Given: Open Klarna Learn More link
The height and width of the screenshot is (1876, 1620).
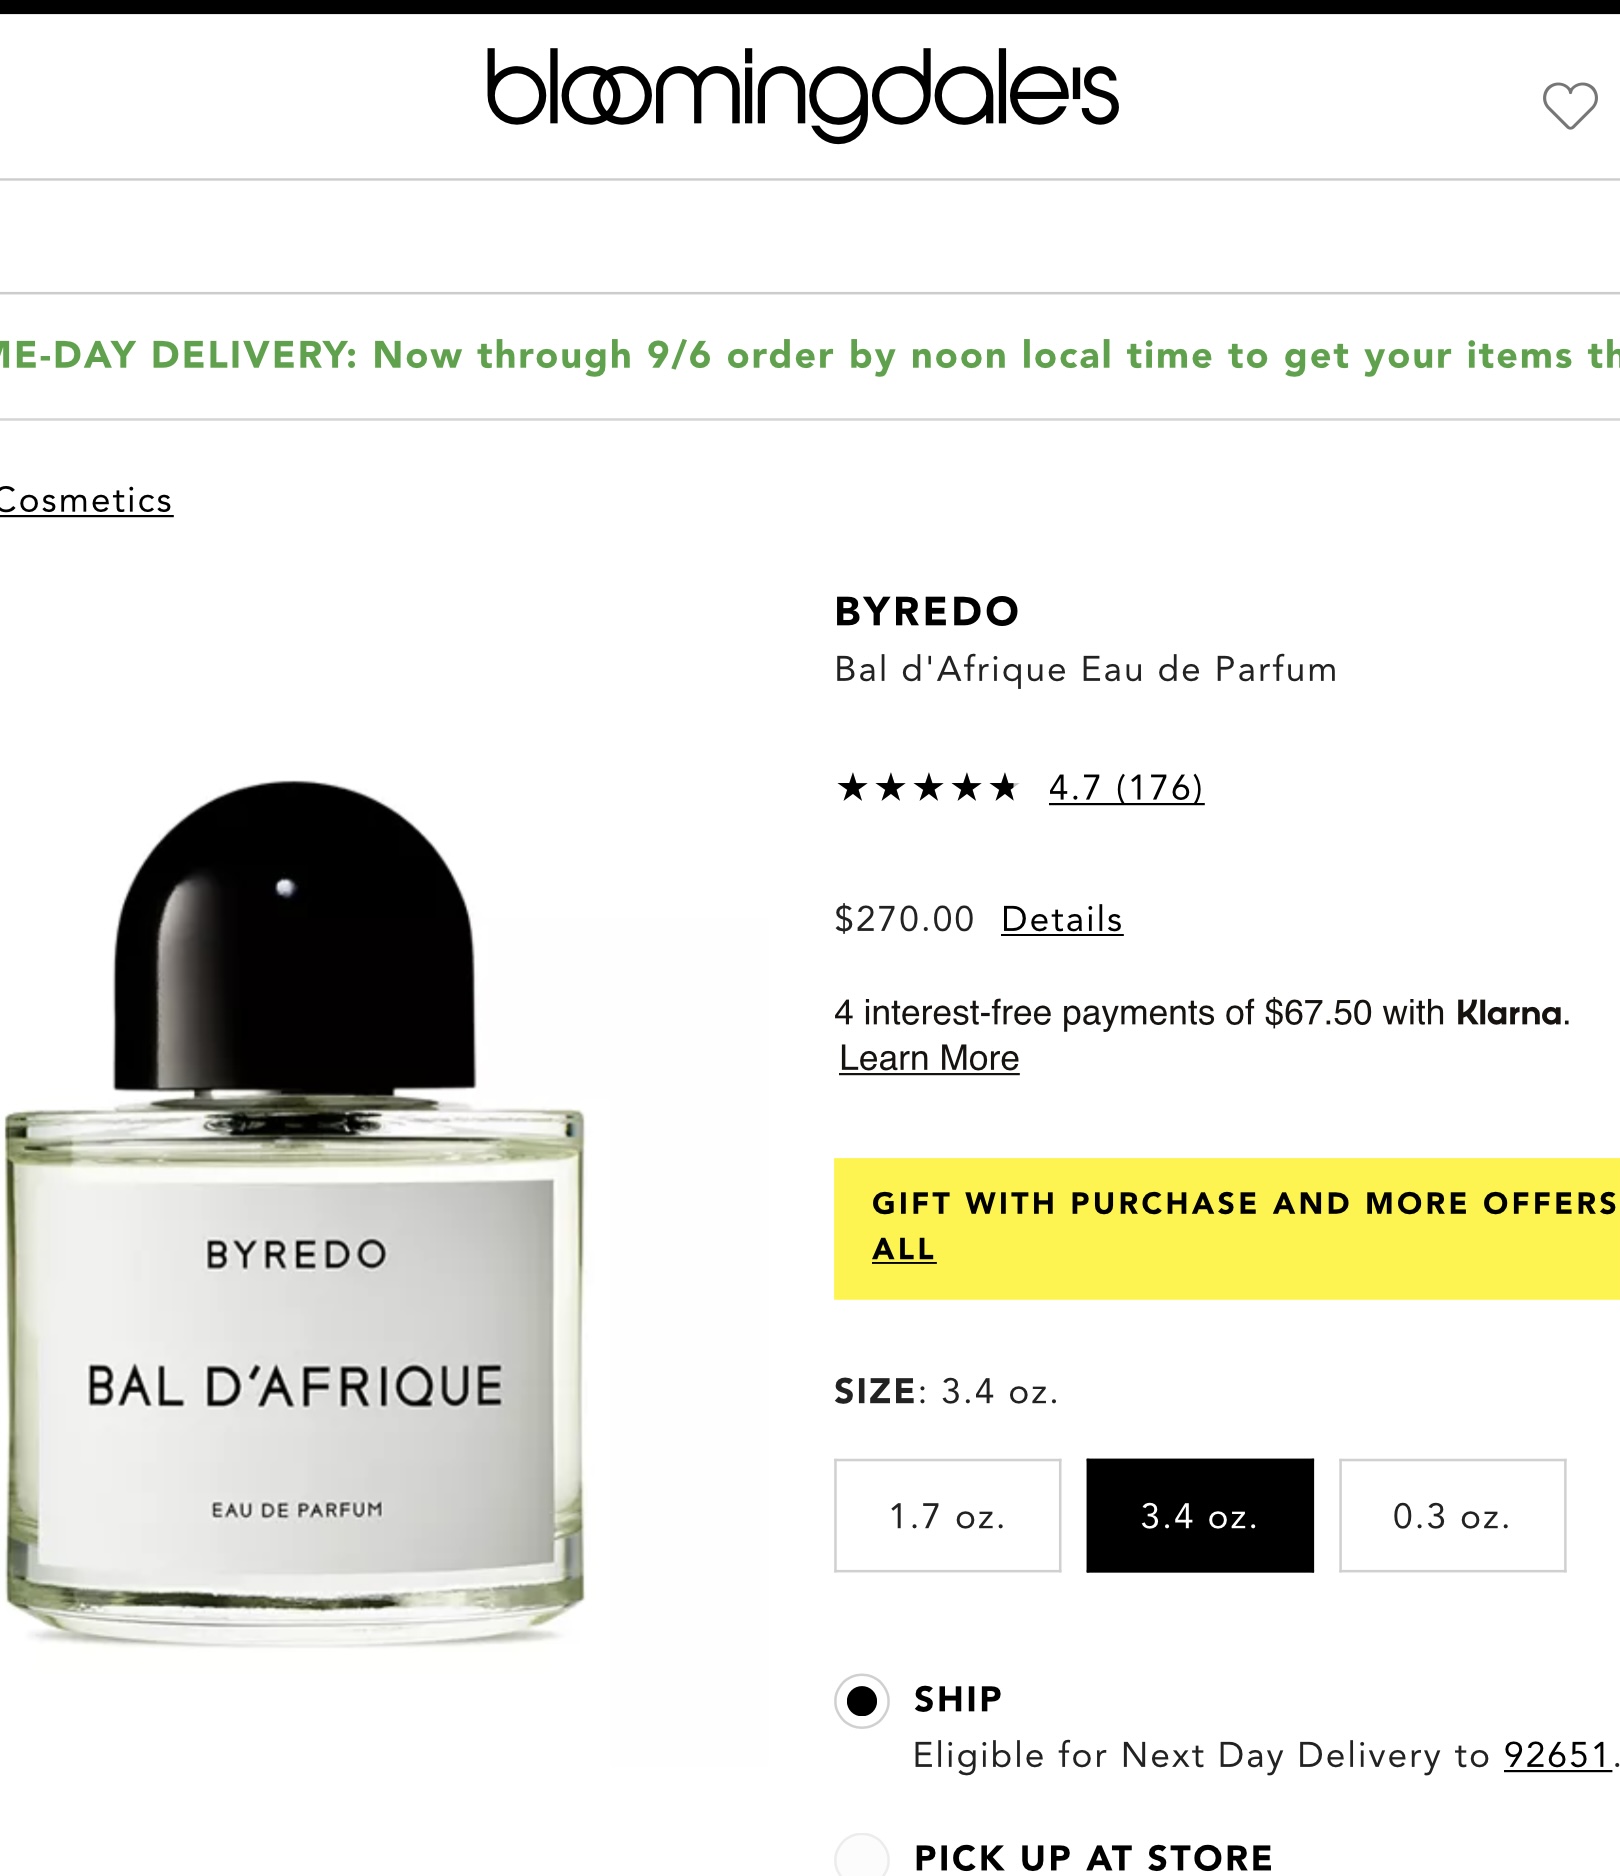Looking at the screenshot, I should (x=929, y=1058).
